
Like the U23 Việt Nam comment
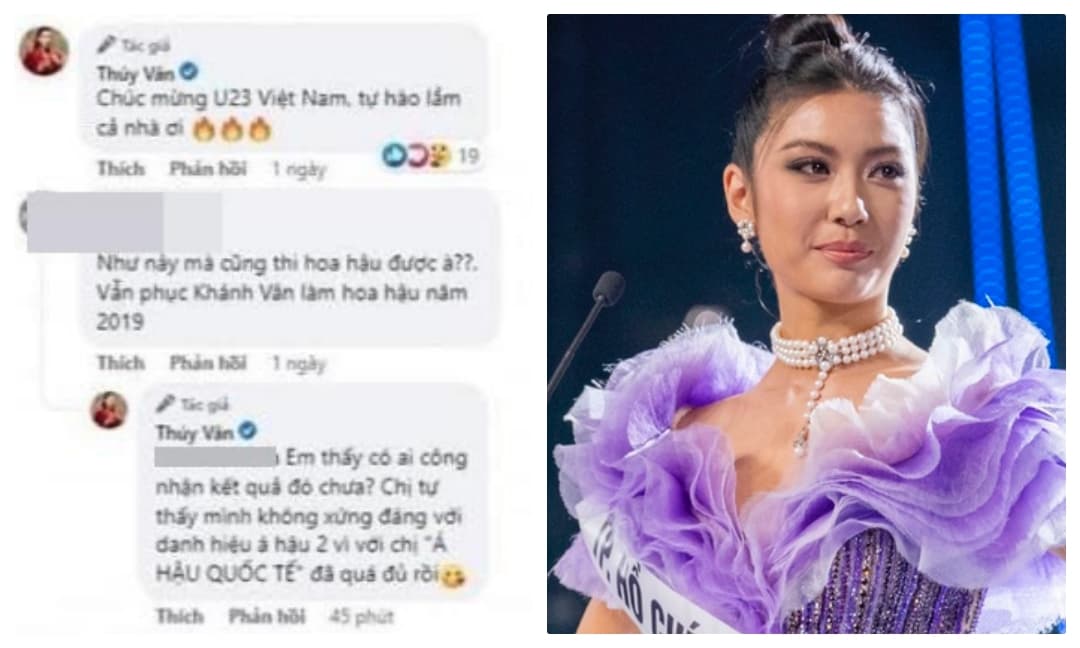click(x=121, y=169)
